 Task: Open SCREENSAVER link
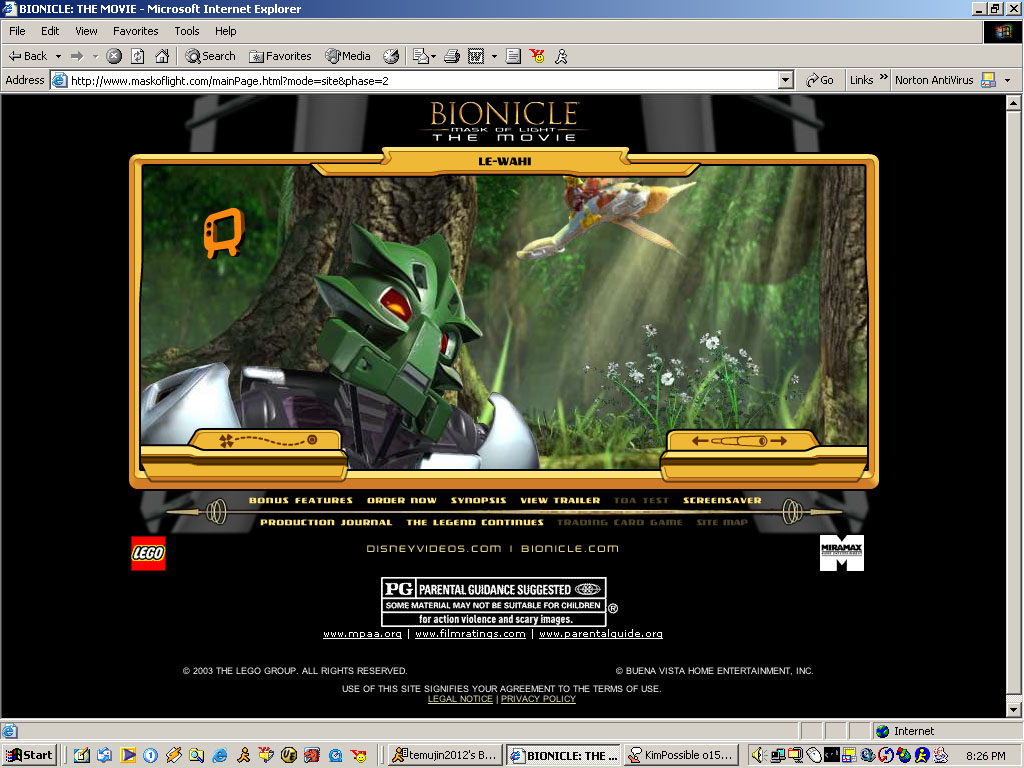coord(722,500)
